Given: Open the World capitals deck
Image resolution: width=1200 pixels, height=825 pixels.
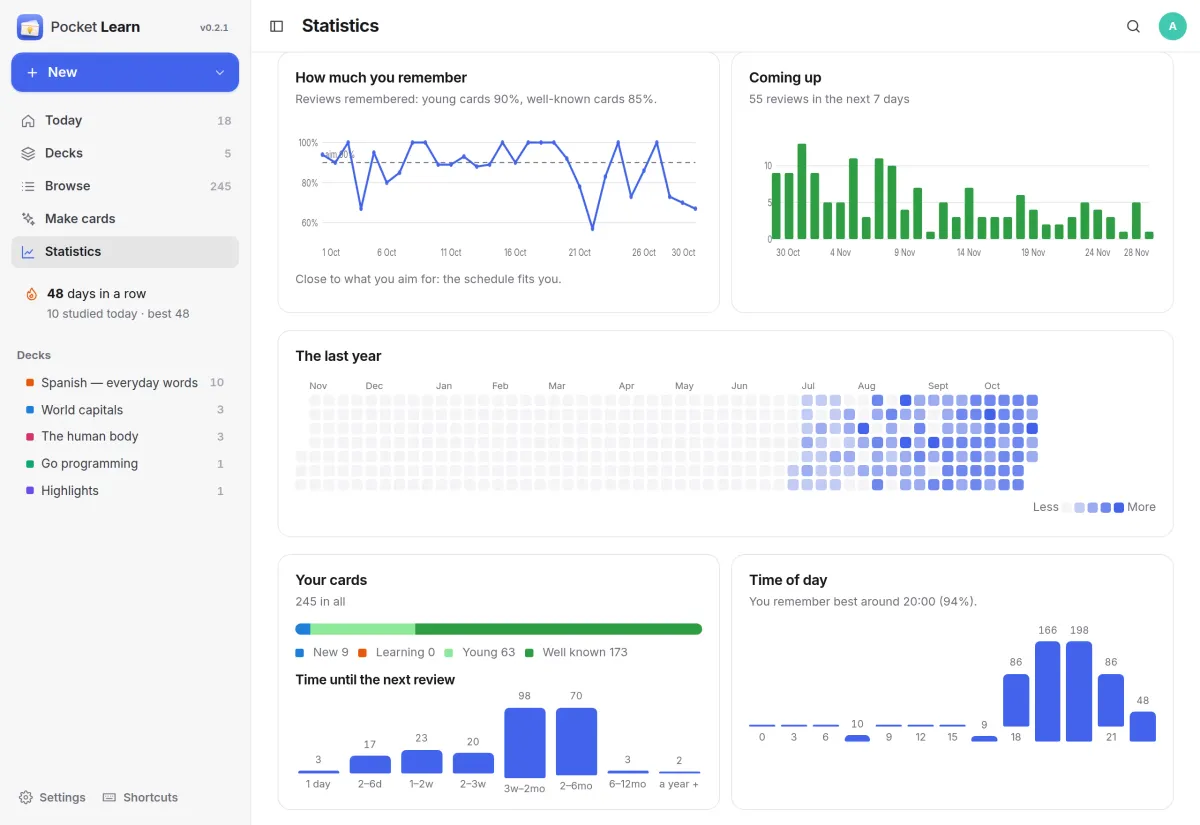Looking at the screenshot, I should click(x=125, y=409).
